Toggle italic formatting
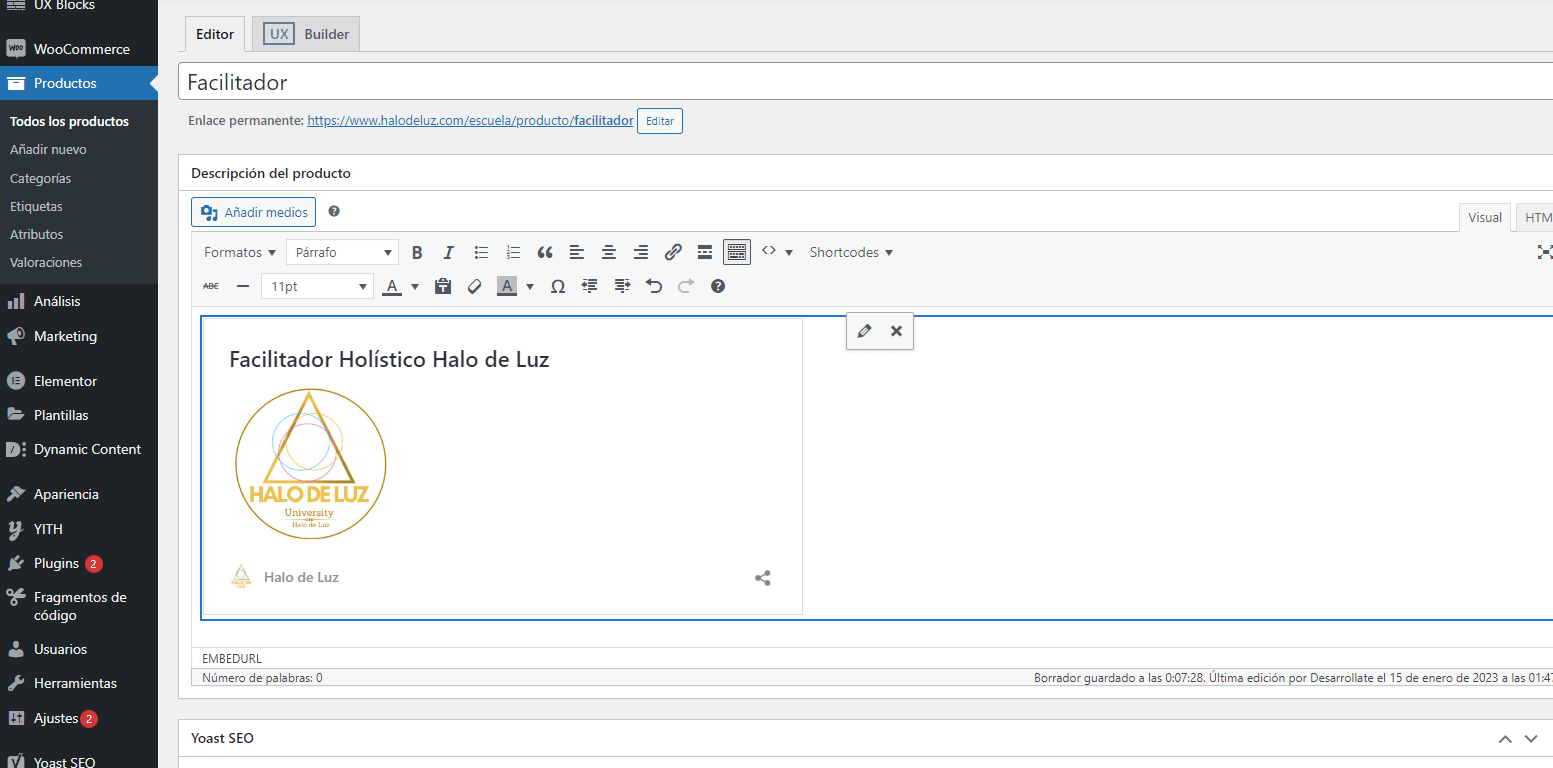The width and height of the screenshot is (1553, 768). click(449, 252)
